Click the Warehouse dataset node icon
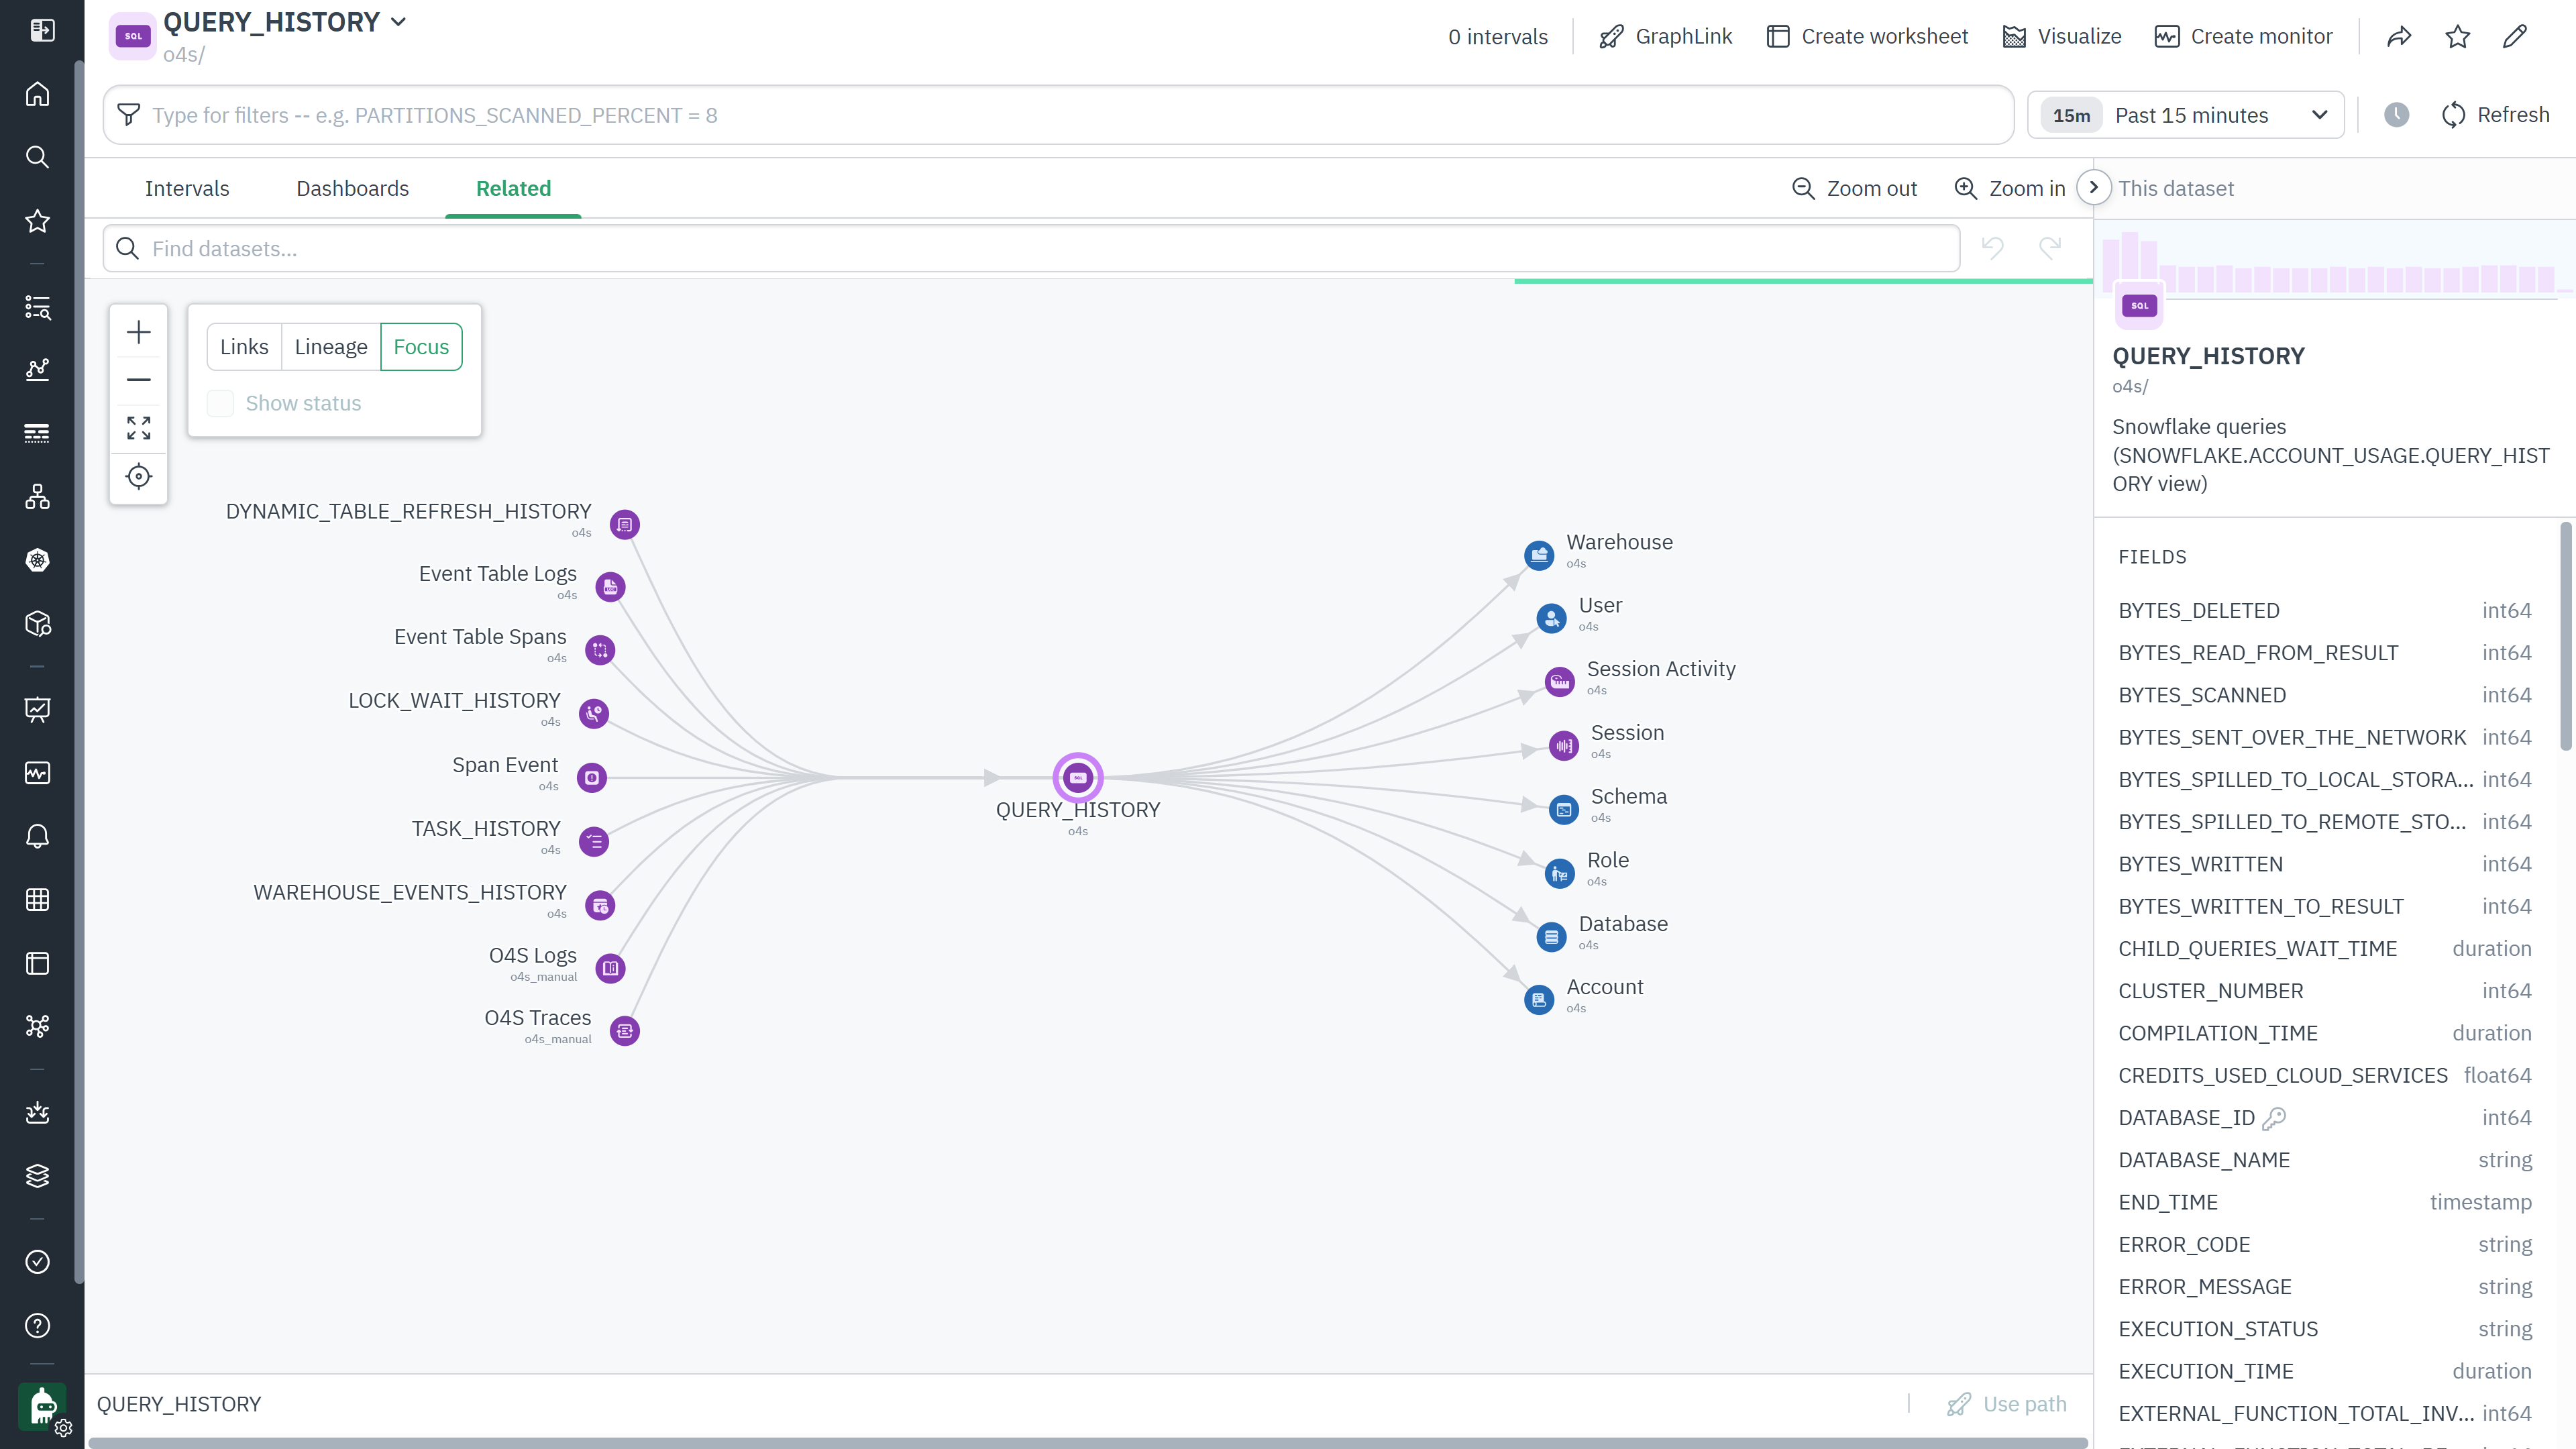Image resolution: width=2576 pixels, height=1449 pixels. 1538,554
